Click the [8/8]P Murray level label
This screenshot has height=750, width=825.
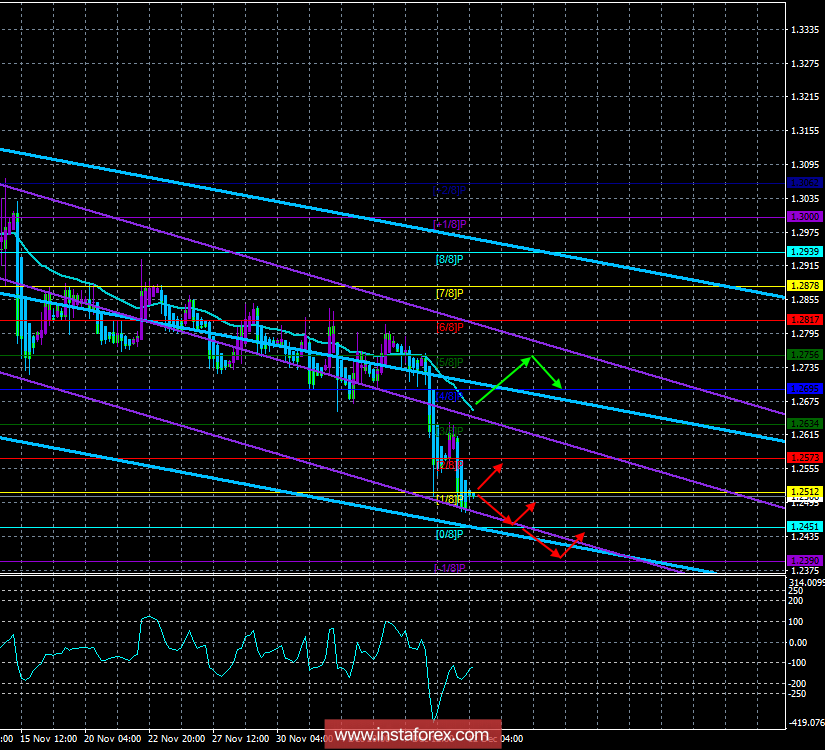click(x=450, y=259)
